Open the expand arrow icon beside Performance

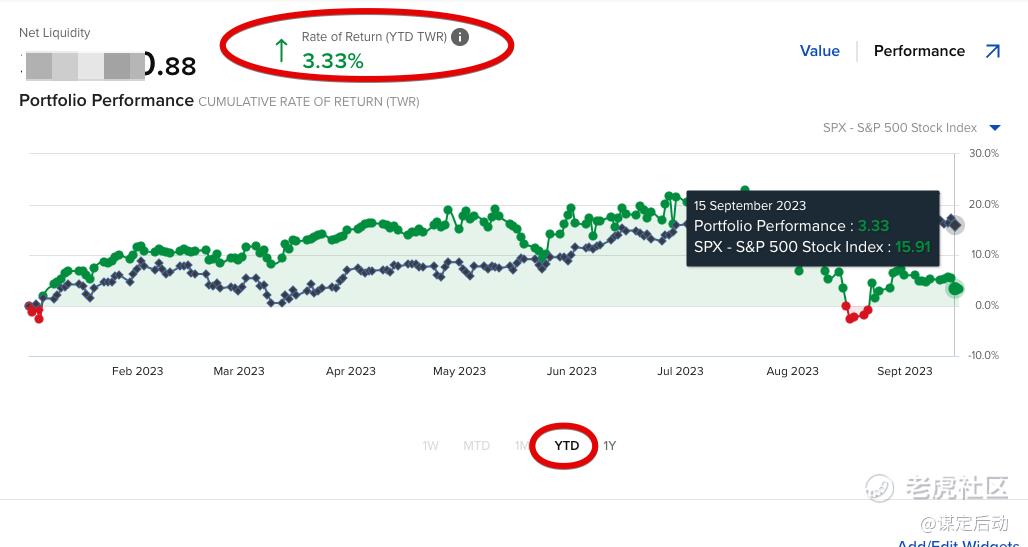pos(992,51)
